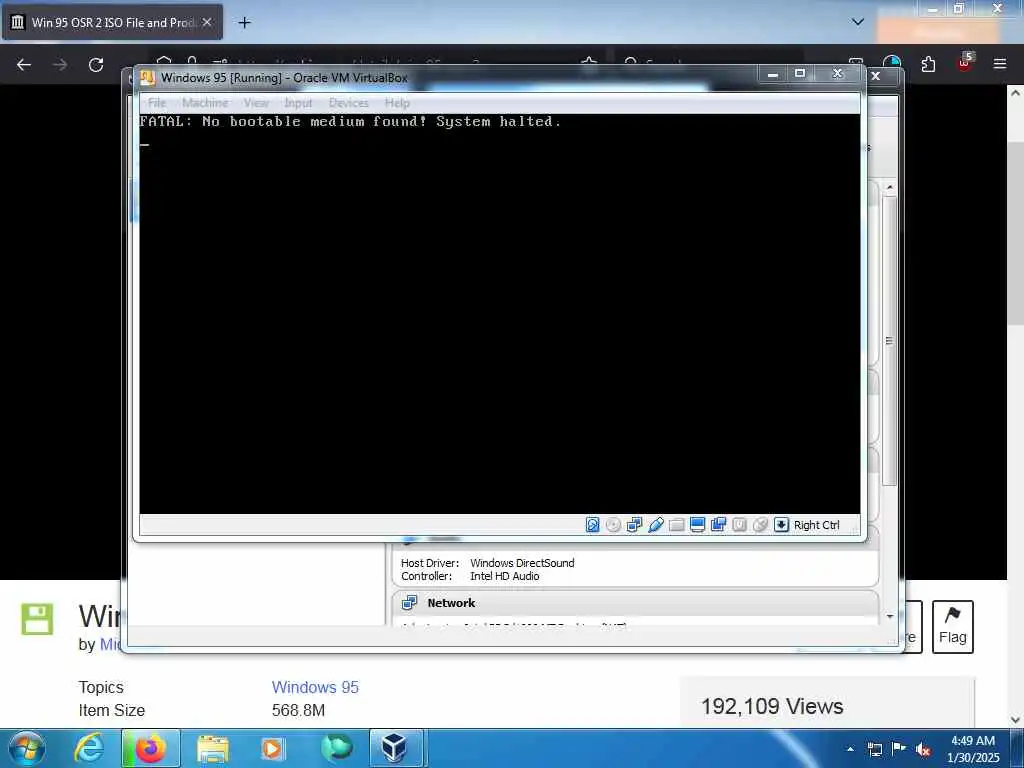This screenshot has width=1024, height=768.
Task: Go back in Firefox browser
Action: [x=24, y=65]
